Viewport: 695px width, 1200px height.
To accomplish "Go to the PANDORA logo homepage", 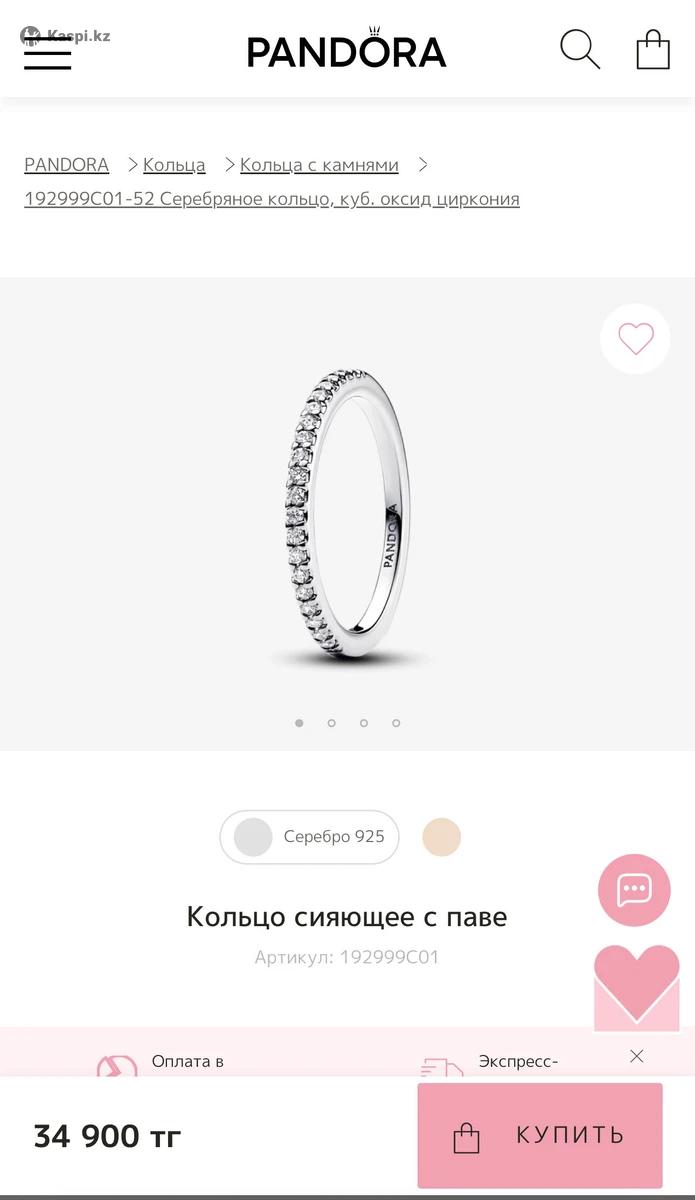I will click(x=347, y=48).
